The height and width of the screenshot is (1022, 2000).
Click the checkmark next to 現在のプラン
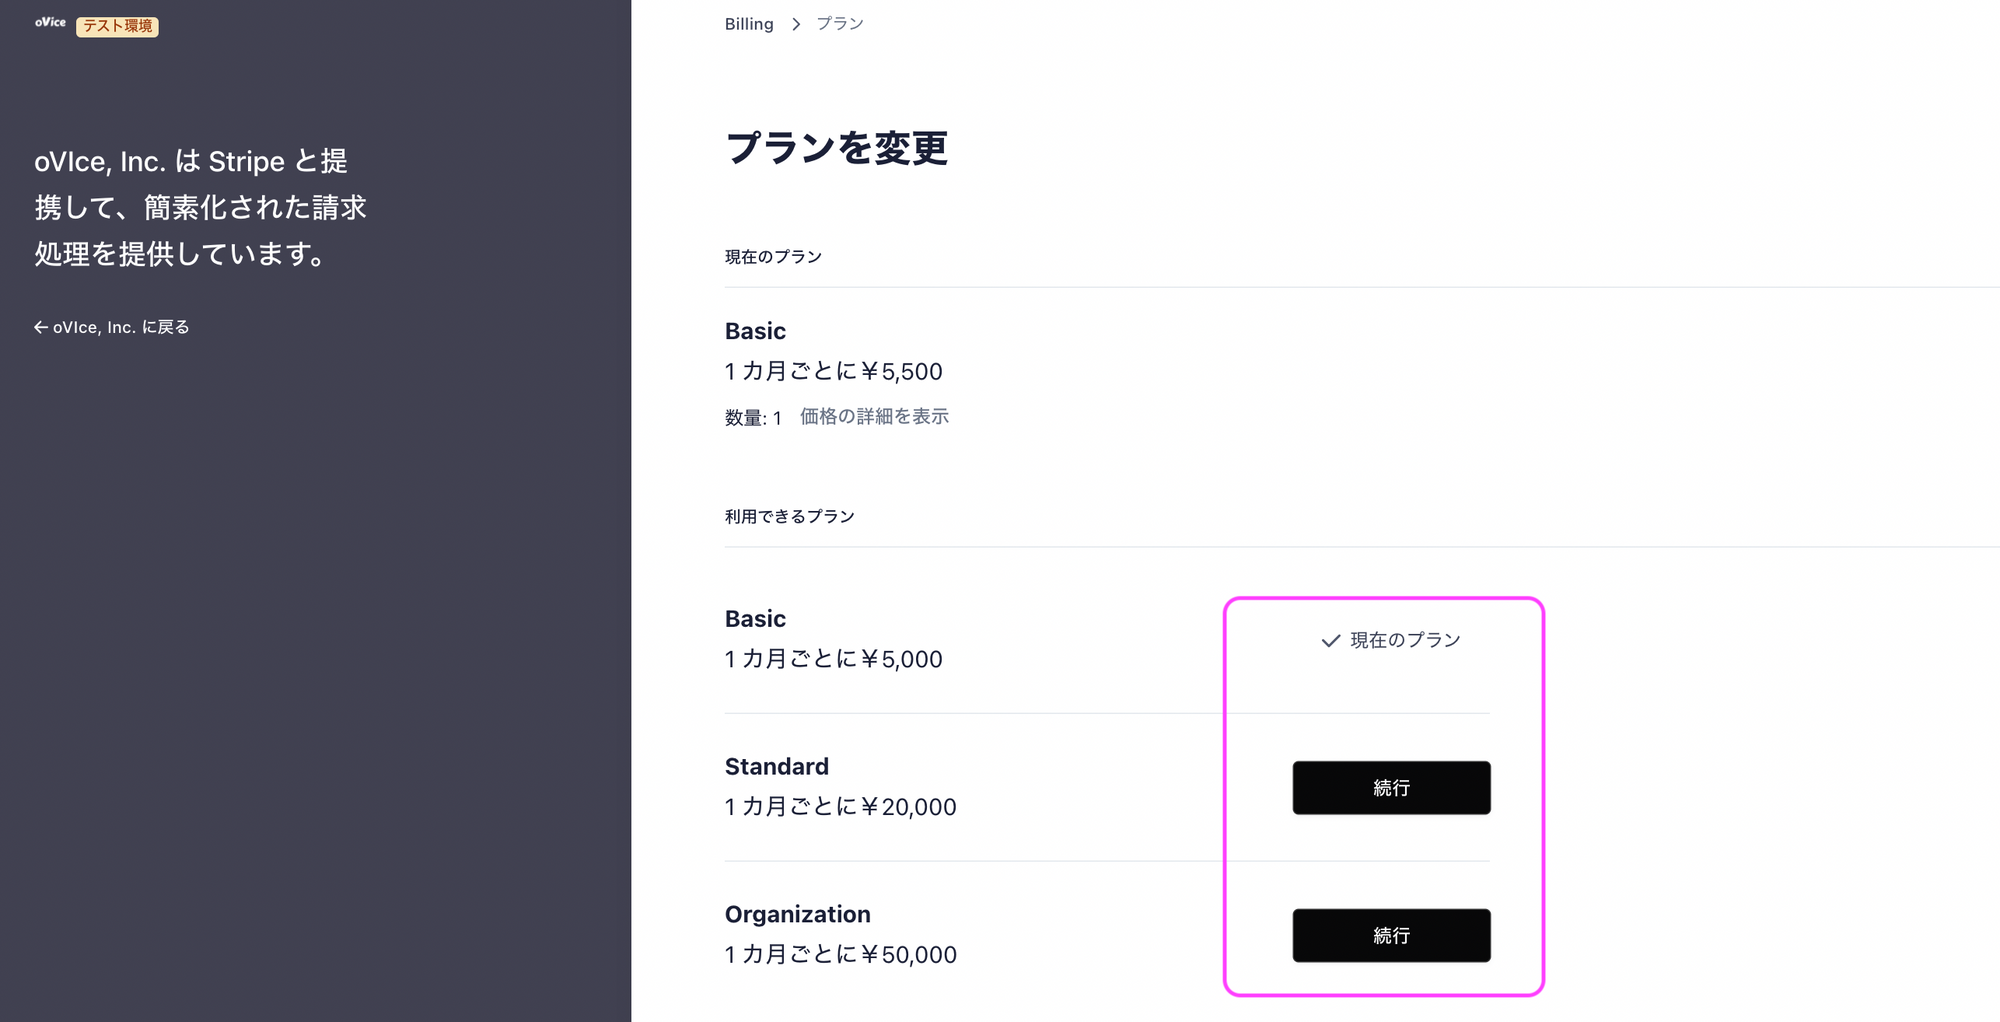tap(1330, 641)
